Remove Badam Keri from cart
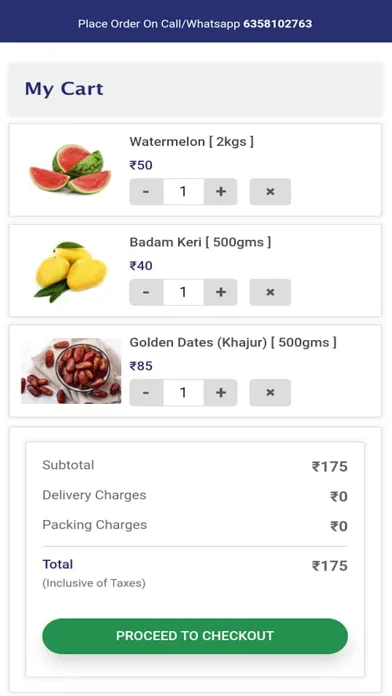Viewport: 392px width, 696px height. [270, 292]
